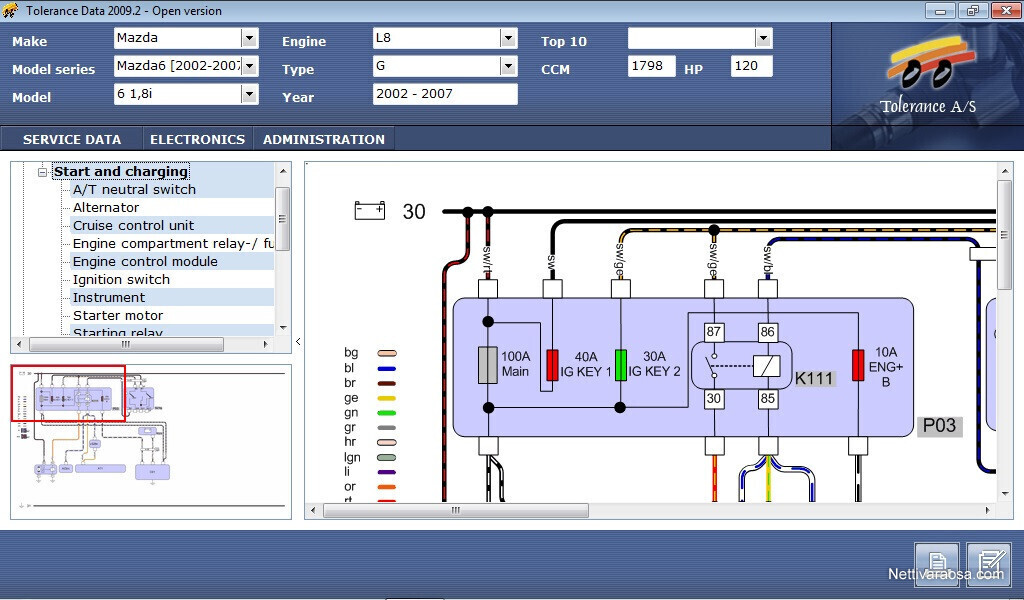Open Engine control module in the tree
Image resolution: width=1024 pixels, height=600 pixels.
coord(145,261)
